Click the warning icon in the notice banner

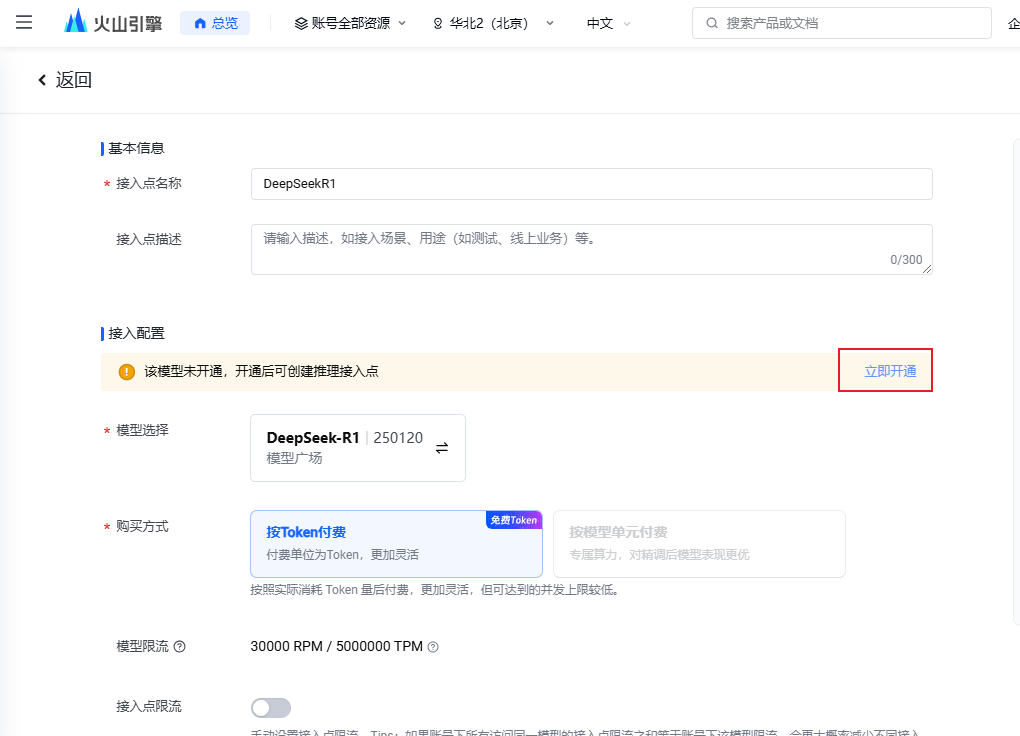[126, 371]
